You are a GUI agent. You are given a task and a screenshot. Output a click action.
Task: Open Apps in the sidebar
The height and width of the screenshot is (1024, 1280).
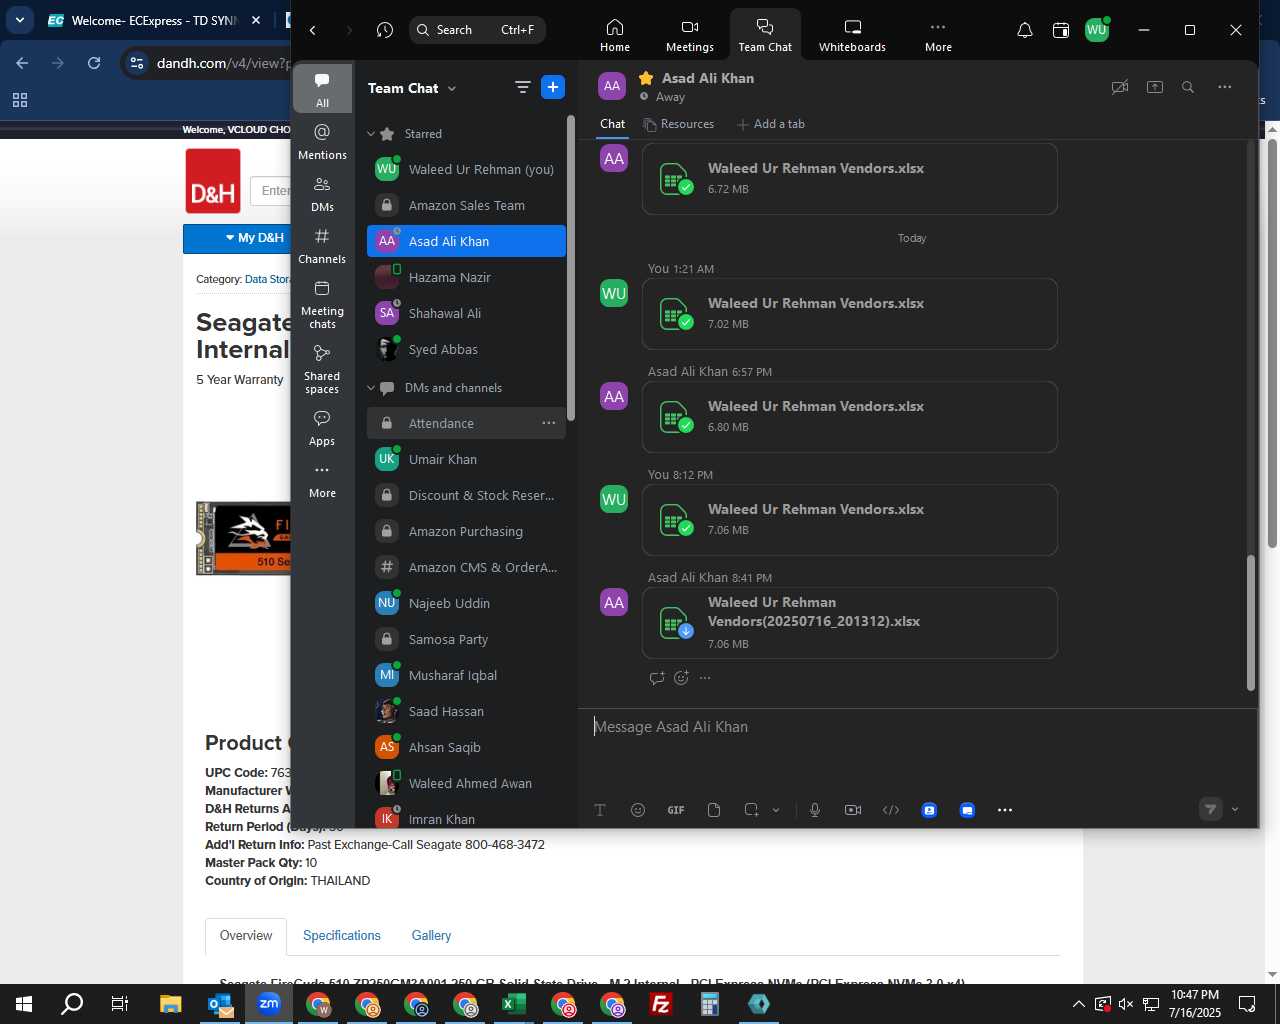322,428
